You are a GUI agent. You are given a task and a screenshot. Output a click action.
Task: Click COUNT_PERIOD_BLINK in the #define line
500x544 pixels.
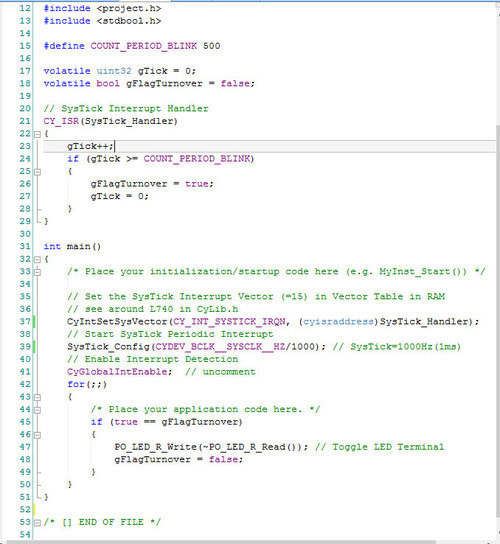pos(144,46)
